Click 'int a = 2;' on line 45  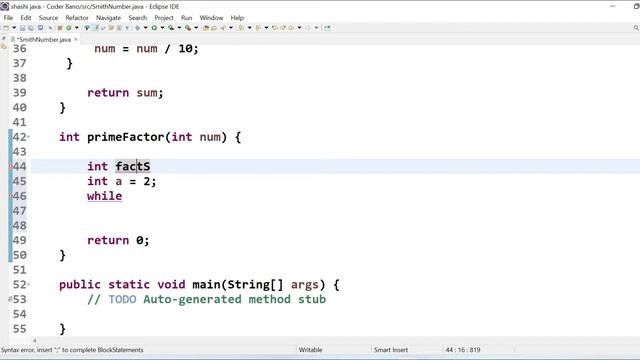point(122,181)
